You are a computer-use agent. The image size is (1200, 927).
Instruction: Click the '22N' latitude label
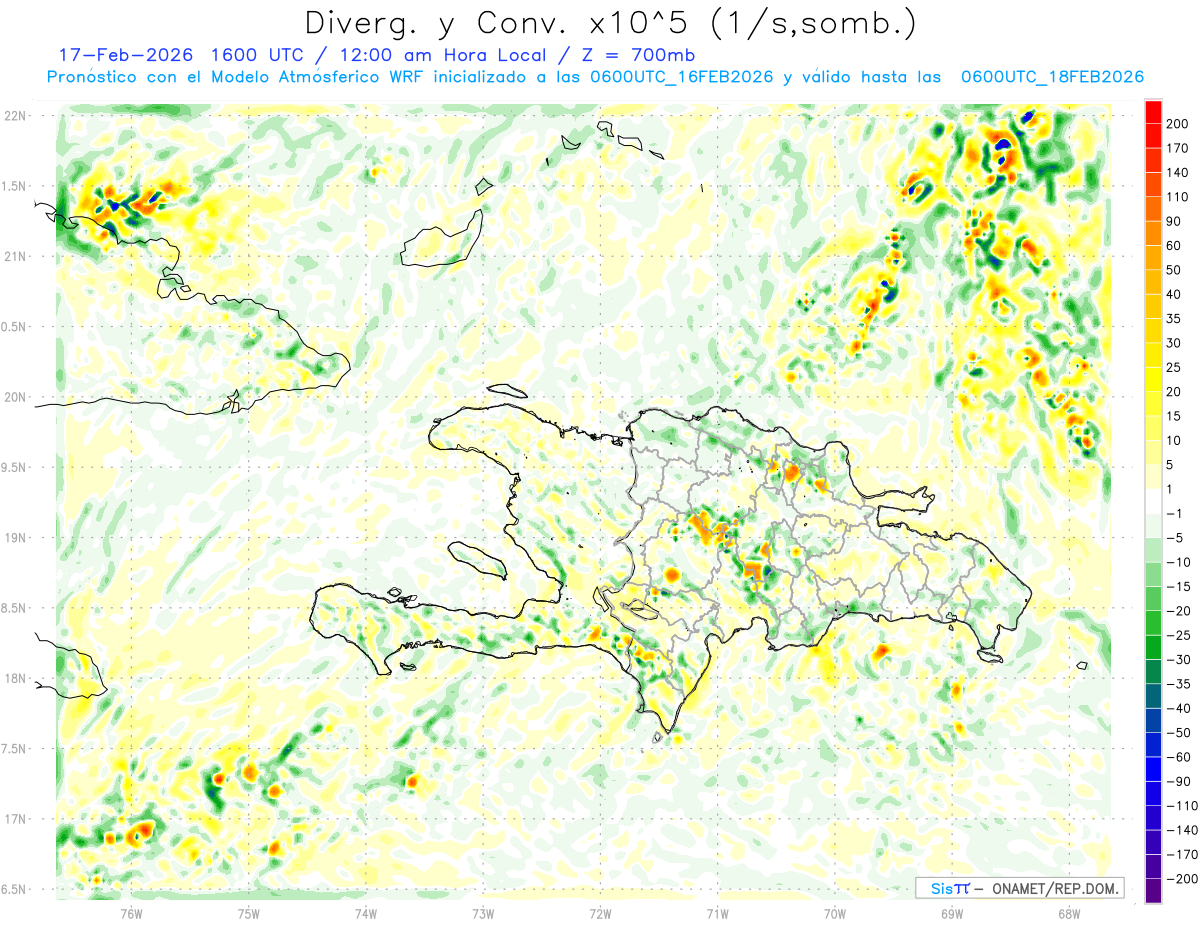pyautogui.click(x=14, y=116)
